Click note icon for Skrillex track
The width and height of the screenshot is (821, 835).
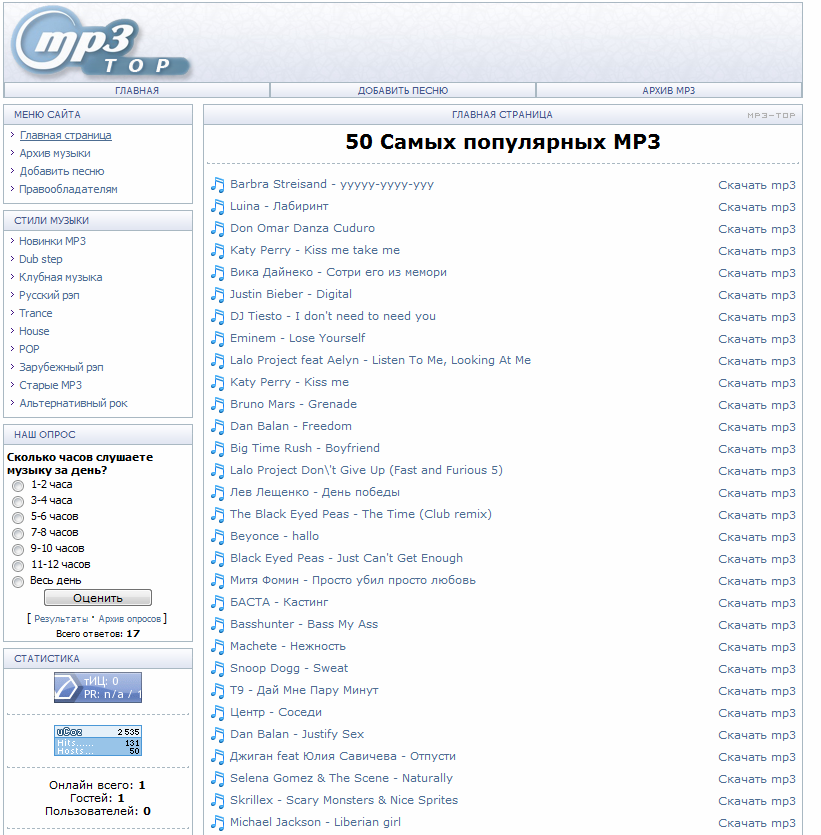pos(217,800)
